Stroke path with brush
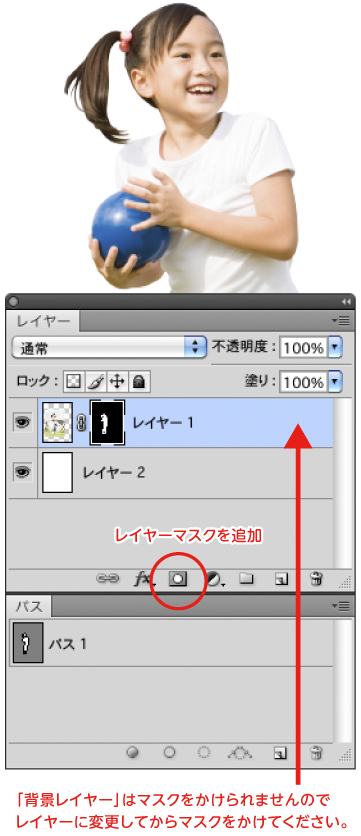Screen dimensions: 361x836 pyautogui.click(x=170, y=752)
